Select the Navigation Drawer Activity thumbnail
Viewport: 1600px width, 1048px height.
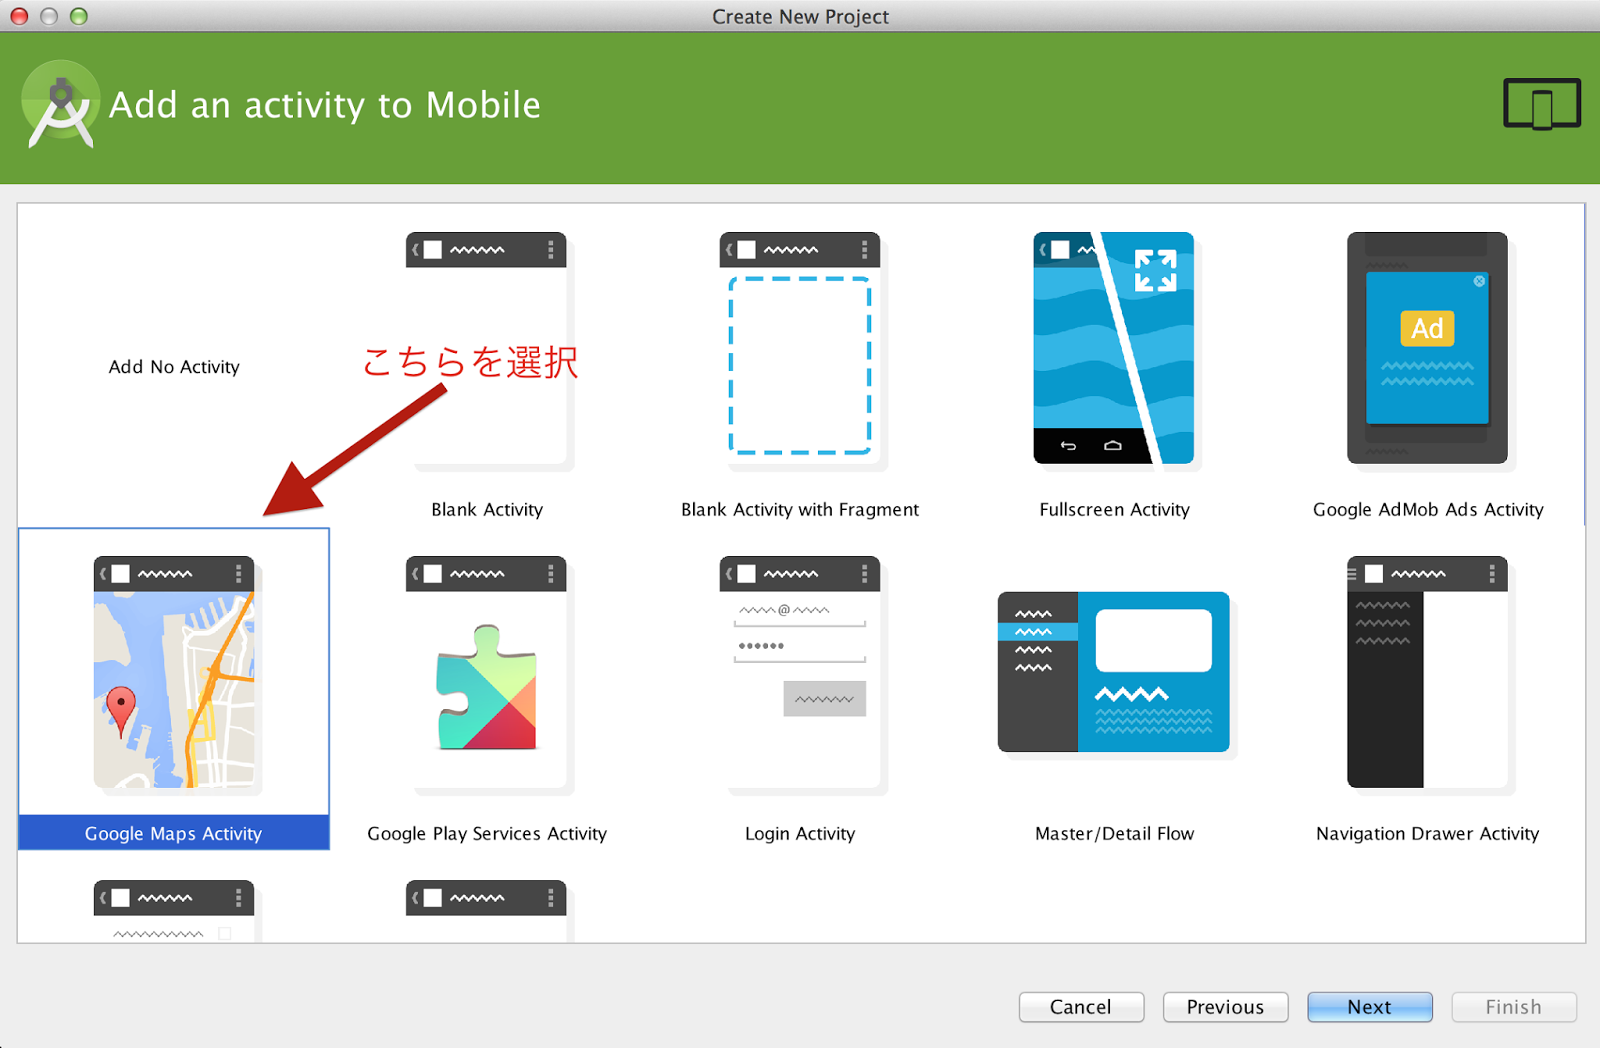[1428, 672]
